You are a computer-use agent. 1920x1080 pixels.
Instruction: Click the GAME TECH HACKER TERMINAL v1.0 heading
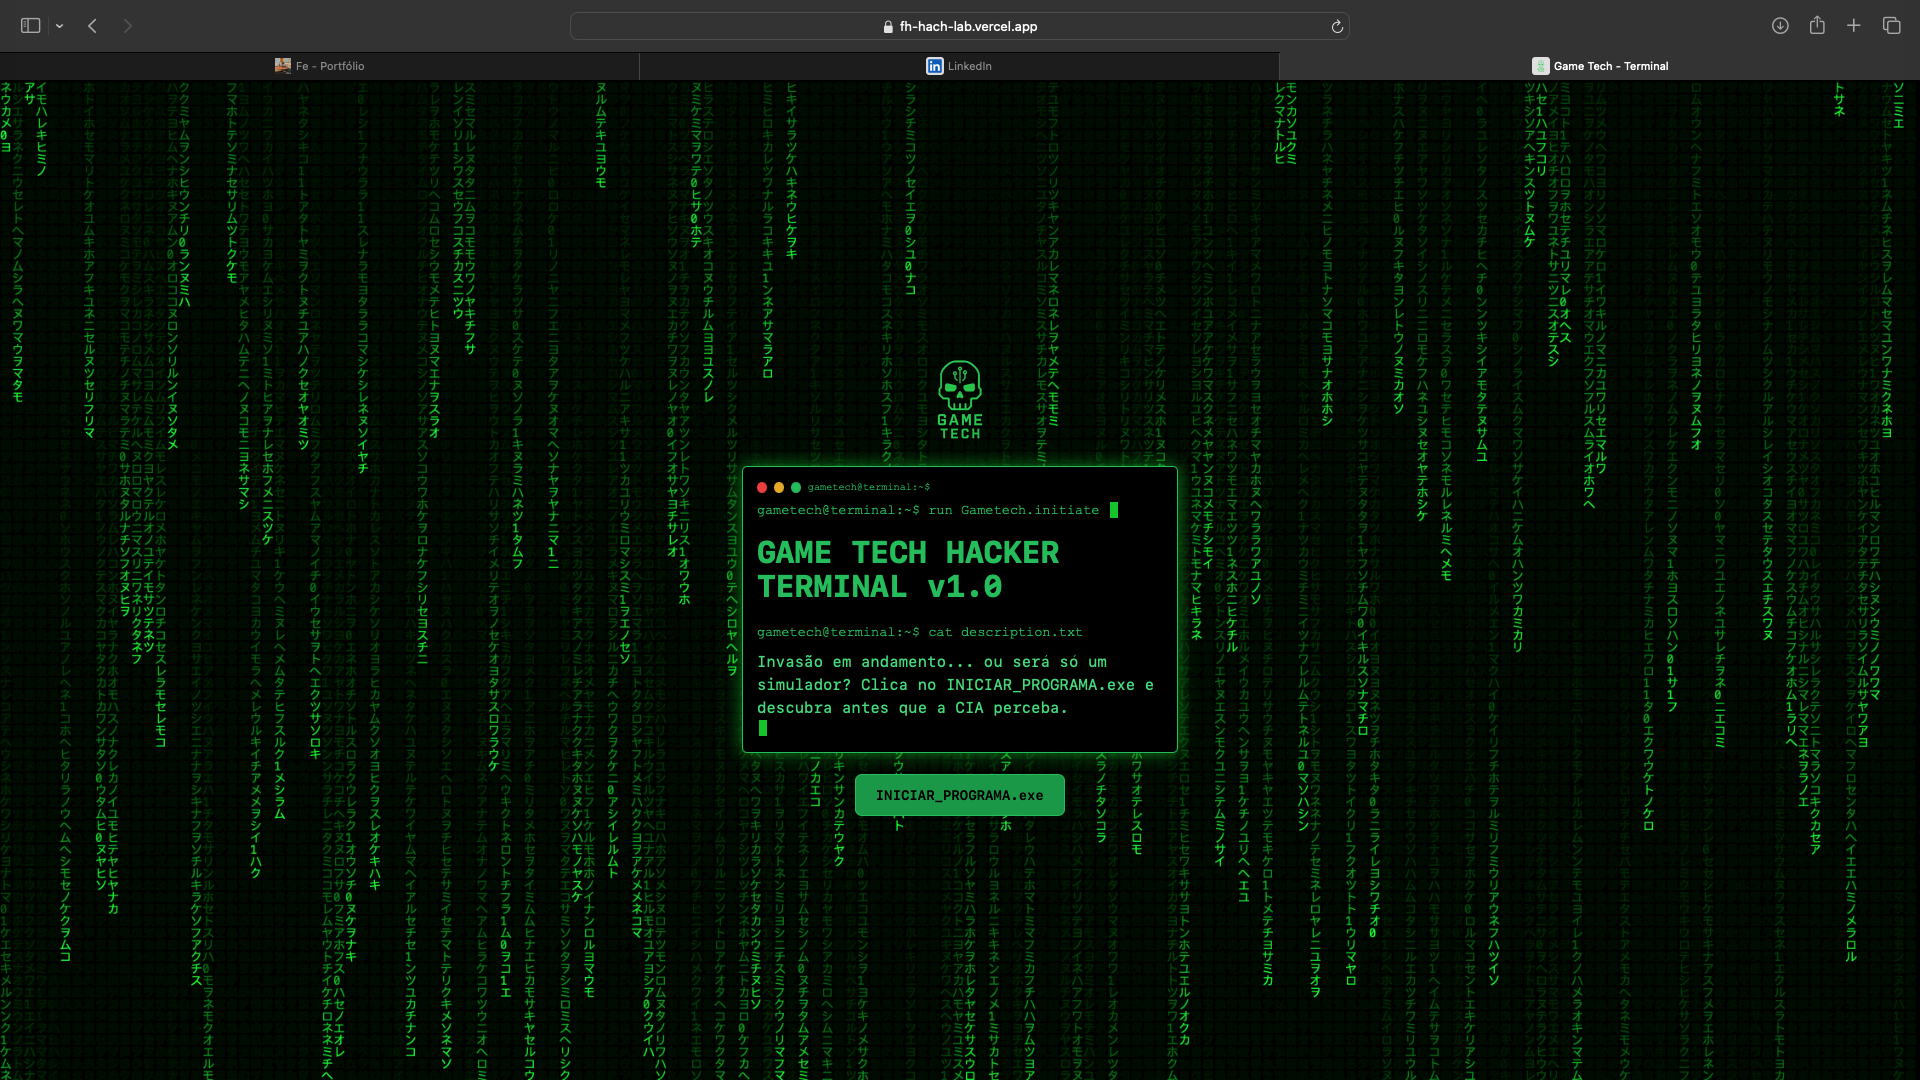click(x=908, y=570)
